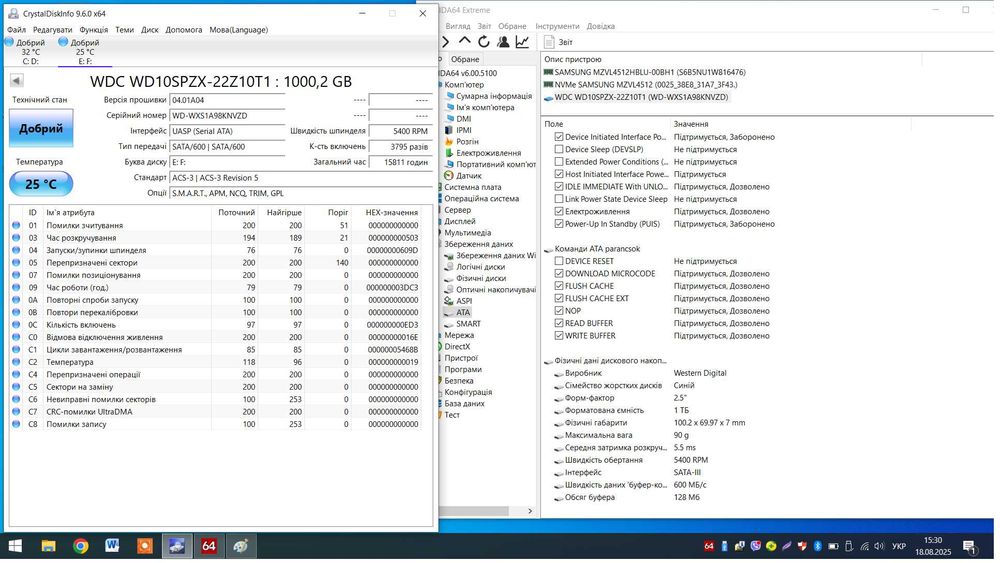Click the AIDA64 forward navigation arrow
This screenshot has width=1000, height=563.
(446, 42)
